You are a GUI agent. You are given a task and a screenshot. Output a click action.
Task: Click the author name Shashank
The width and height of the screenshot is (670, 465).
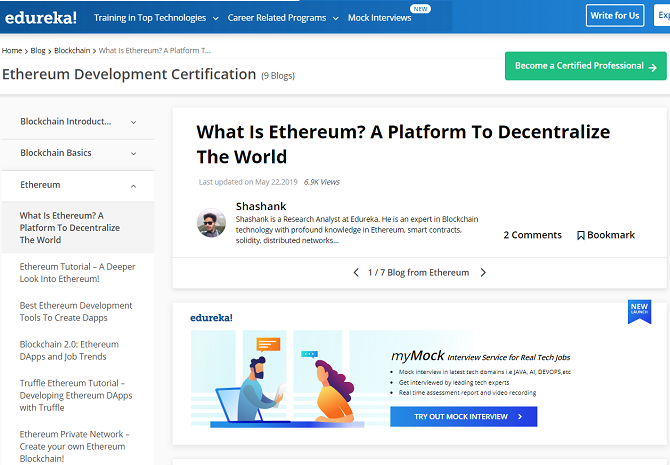261,206
